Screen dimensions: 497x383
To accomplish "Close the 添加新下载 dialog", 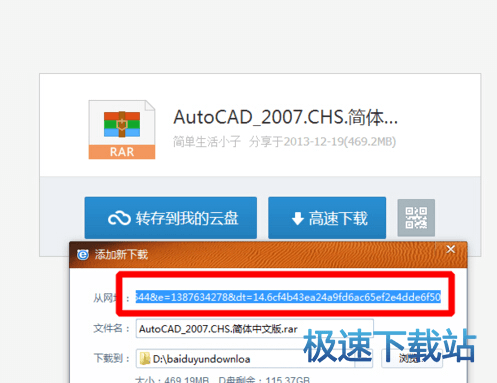I will pos(451,249).
